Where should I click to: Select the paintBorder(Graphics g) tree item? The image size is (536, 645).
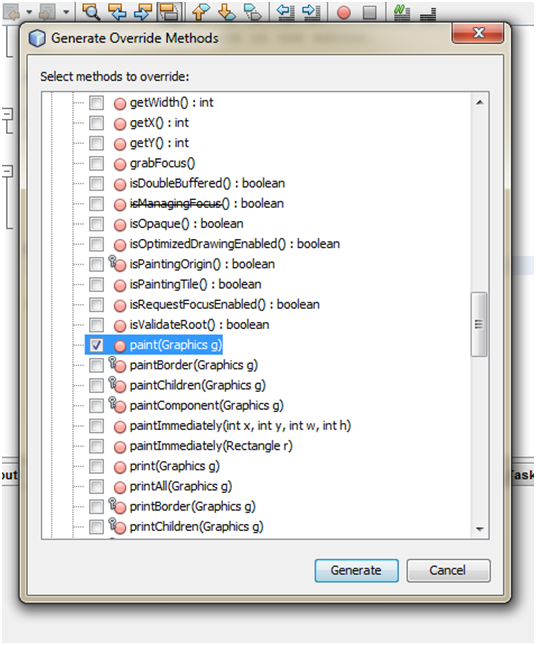pyautogui.click(x=194, y=365)
